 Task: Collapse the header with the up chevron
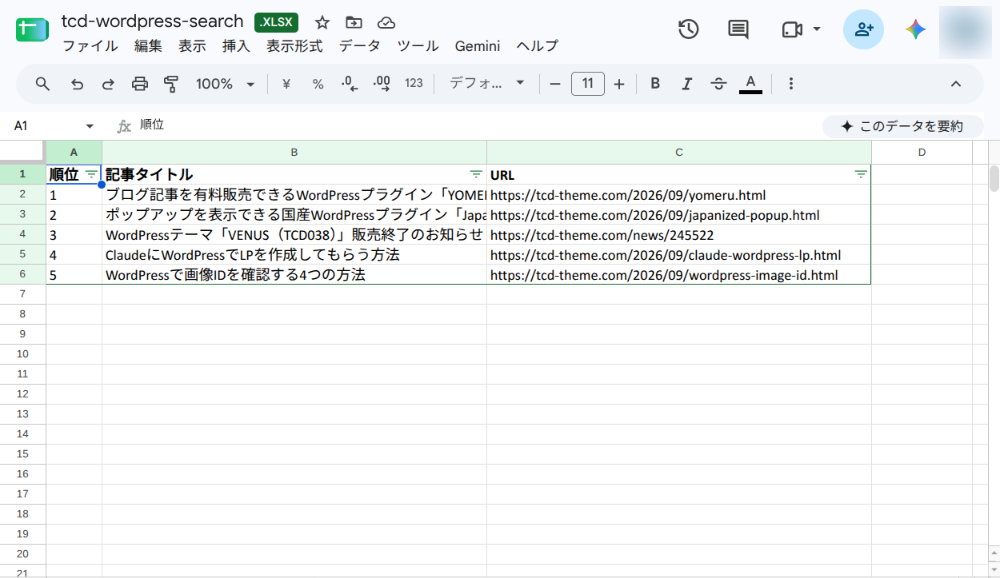tap(955, 84)
